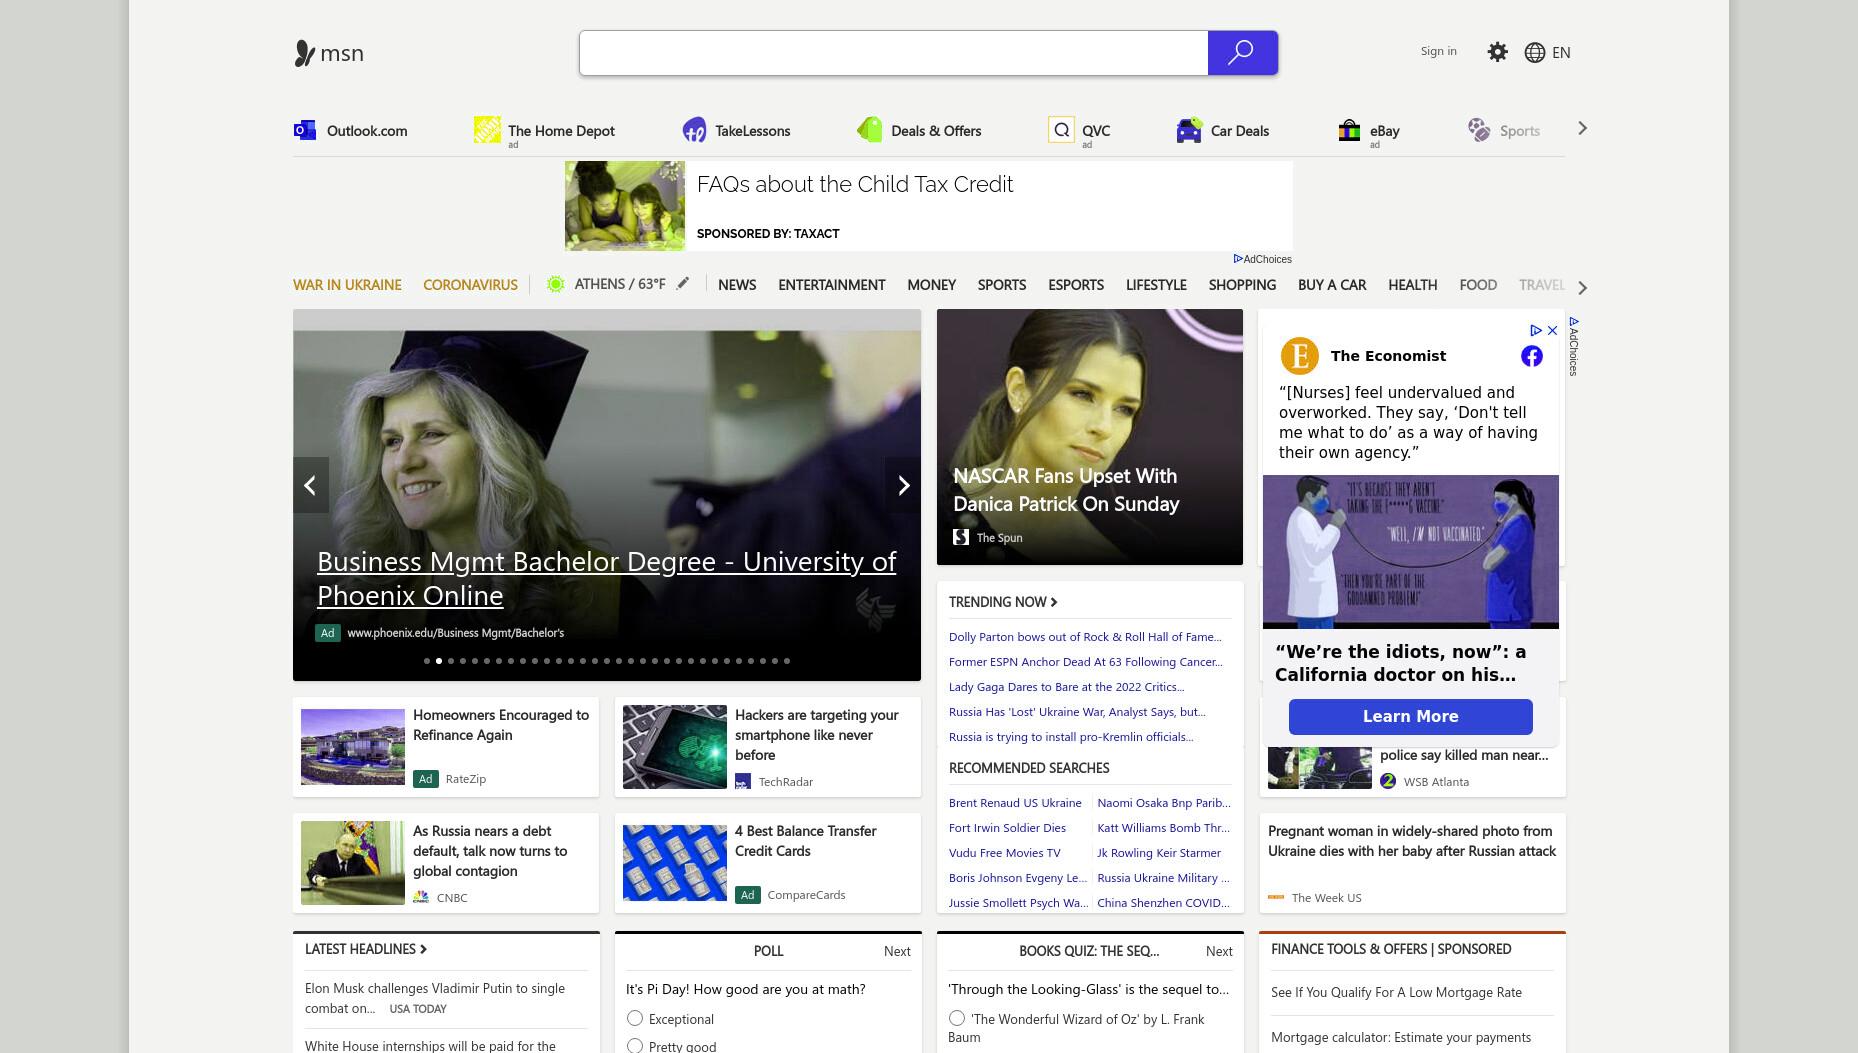Image resolution: width=1858 pixels, height=1053 pixels.
Task: Select the Pretty good poll option
Action: pos(635,1045)
